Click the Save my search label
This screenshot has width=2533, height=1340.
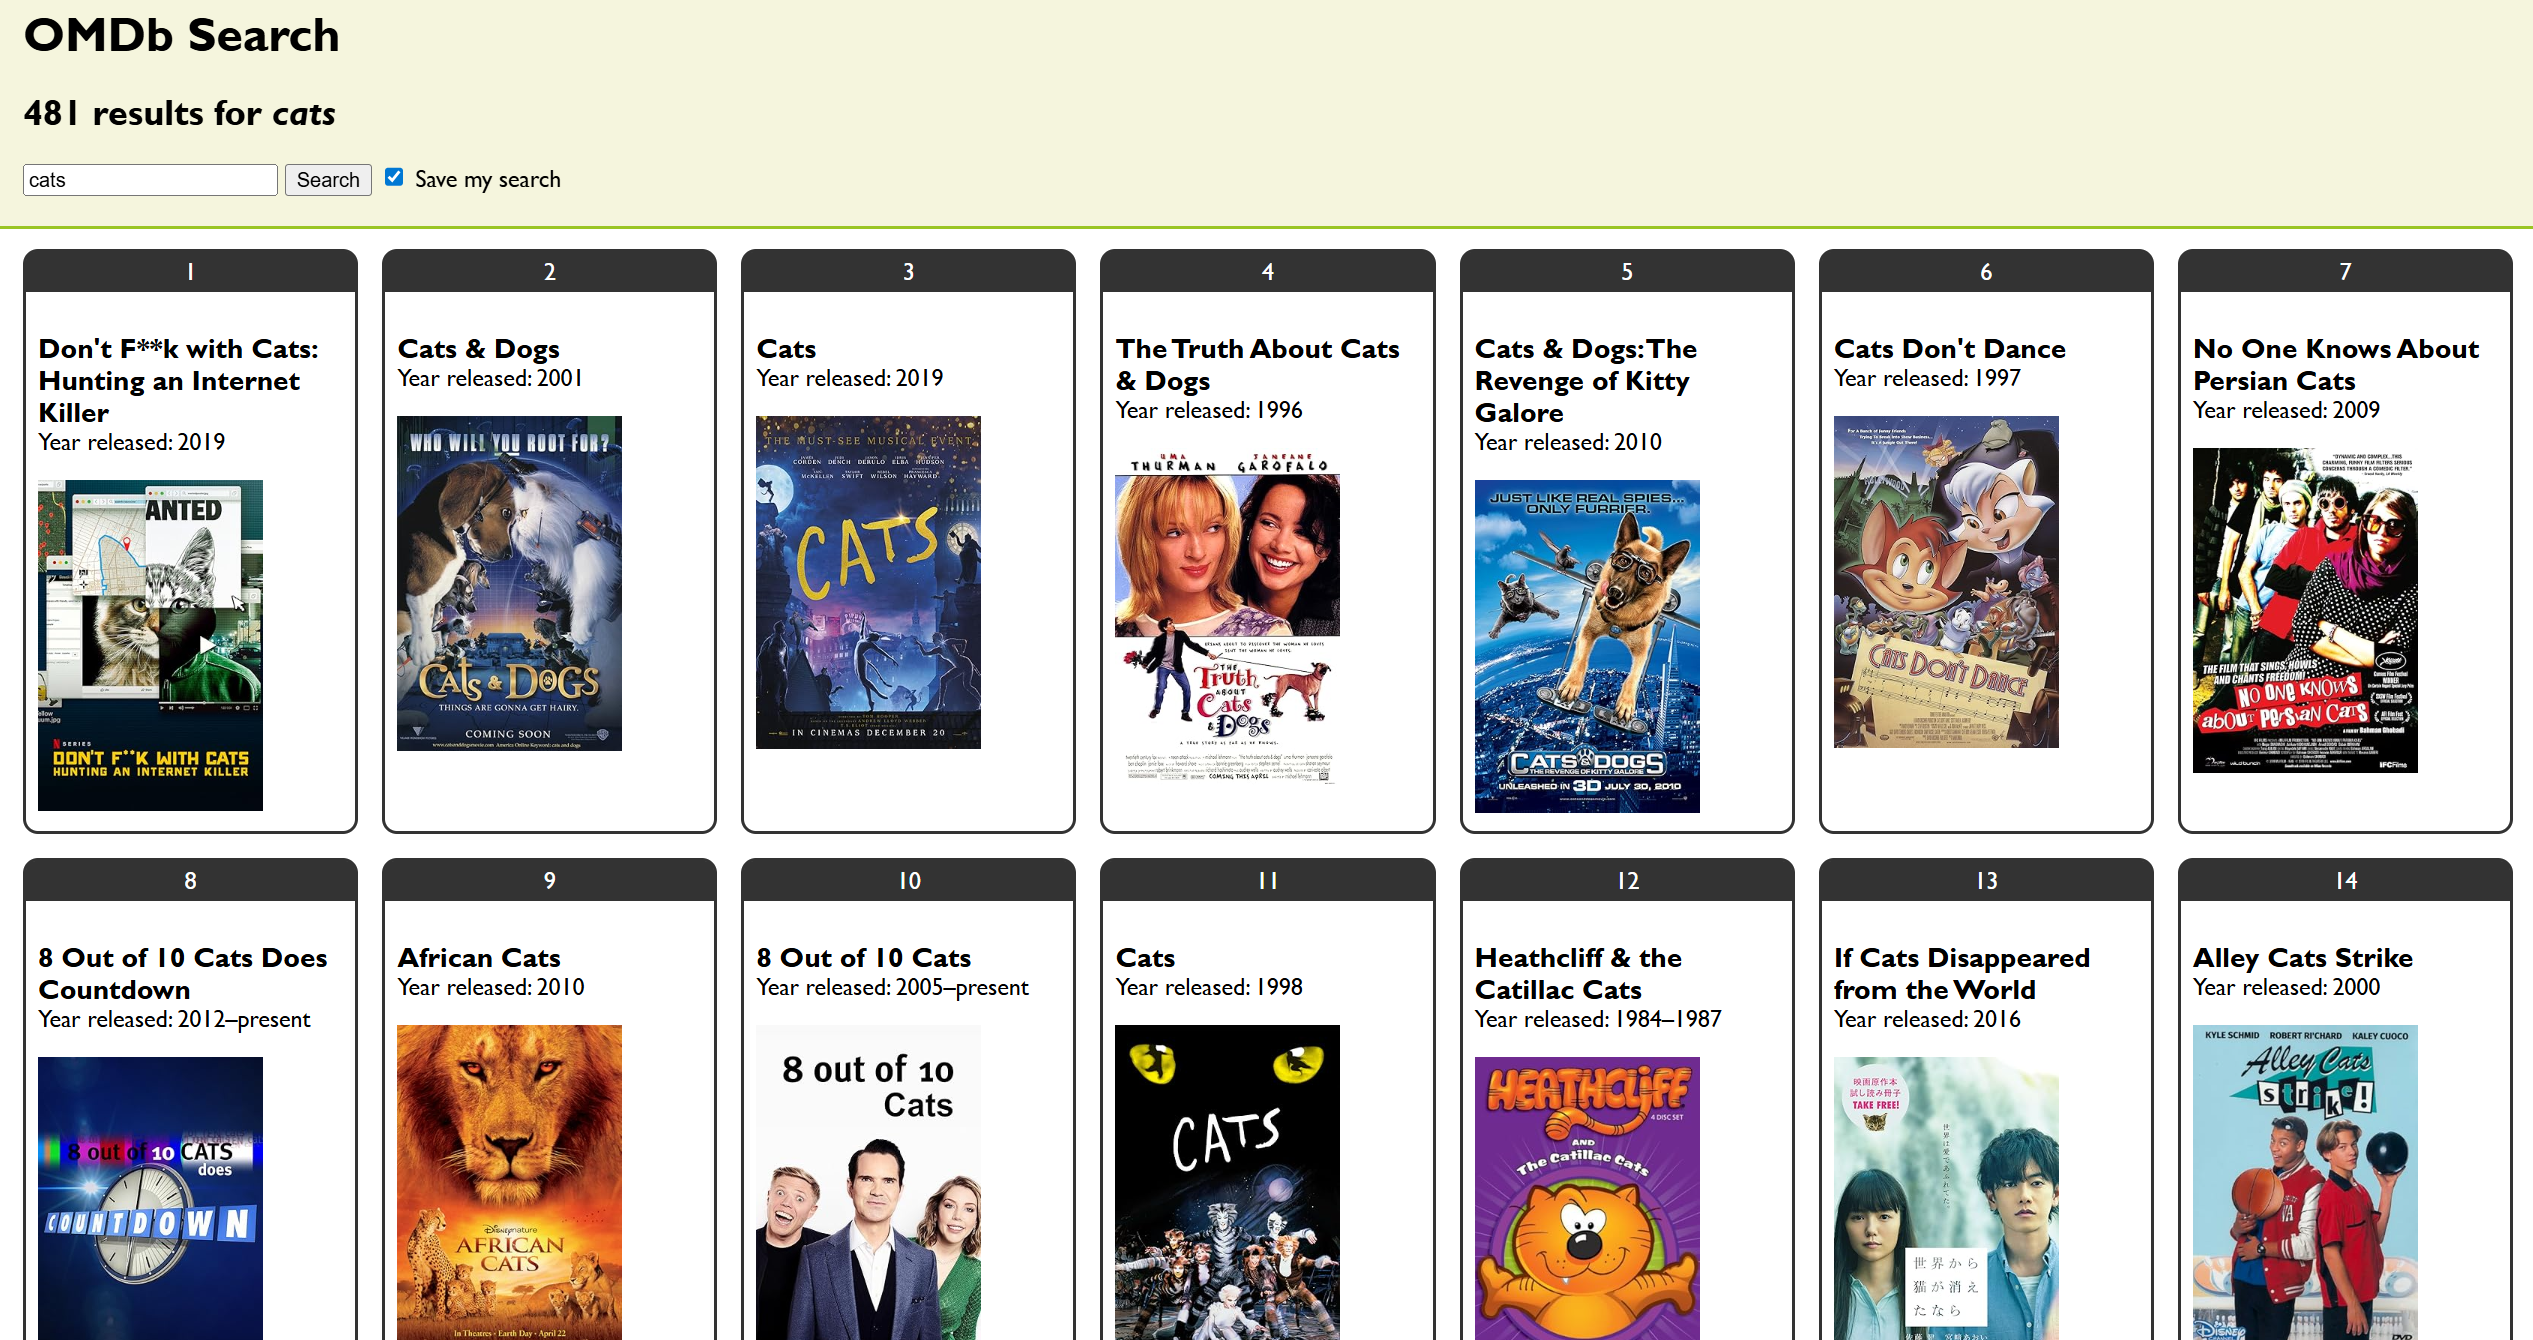pos(487,180)
